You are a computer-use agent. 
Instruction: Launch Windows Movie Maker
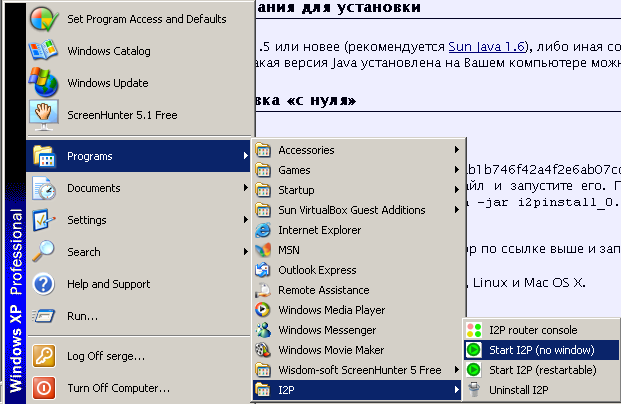(x=358, y=350)
